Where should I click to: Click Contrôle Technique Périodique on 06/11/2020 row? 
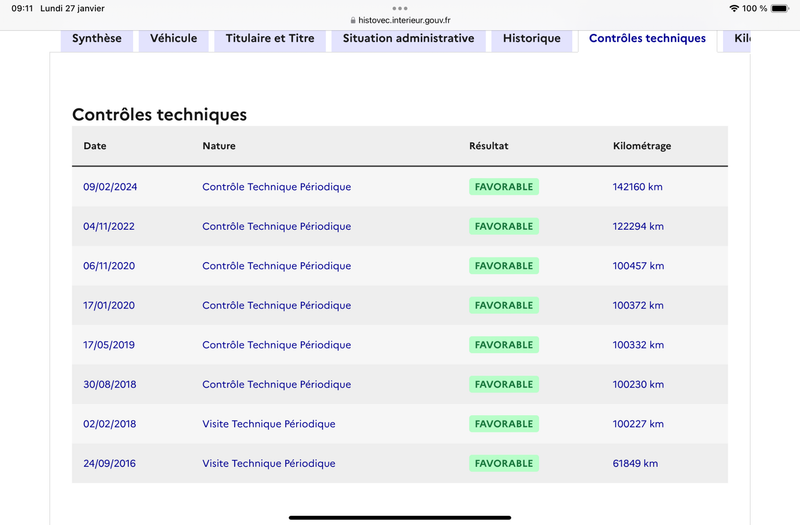pos(277,266)
